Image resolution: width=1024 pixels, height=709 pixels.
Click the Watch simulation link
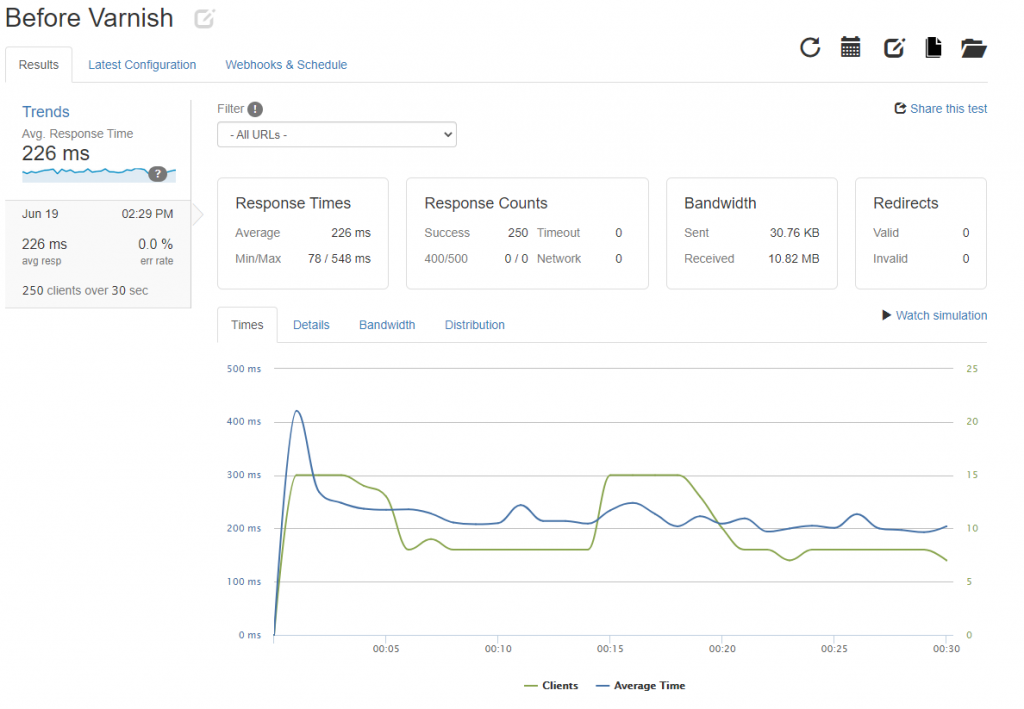click(941, 315)
